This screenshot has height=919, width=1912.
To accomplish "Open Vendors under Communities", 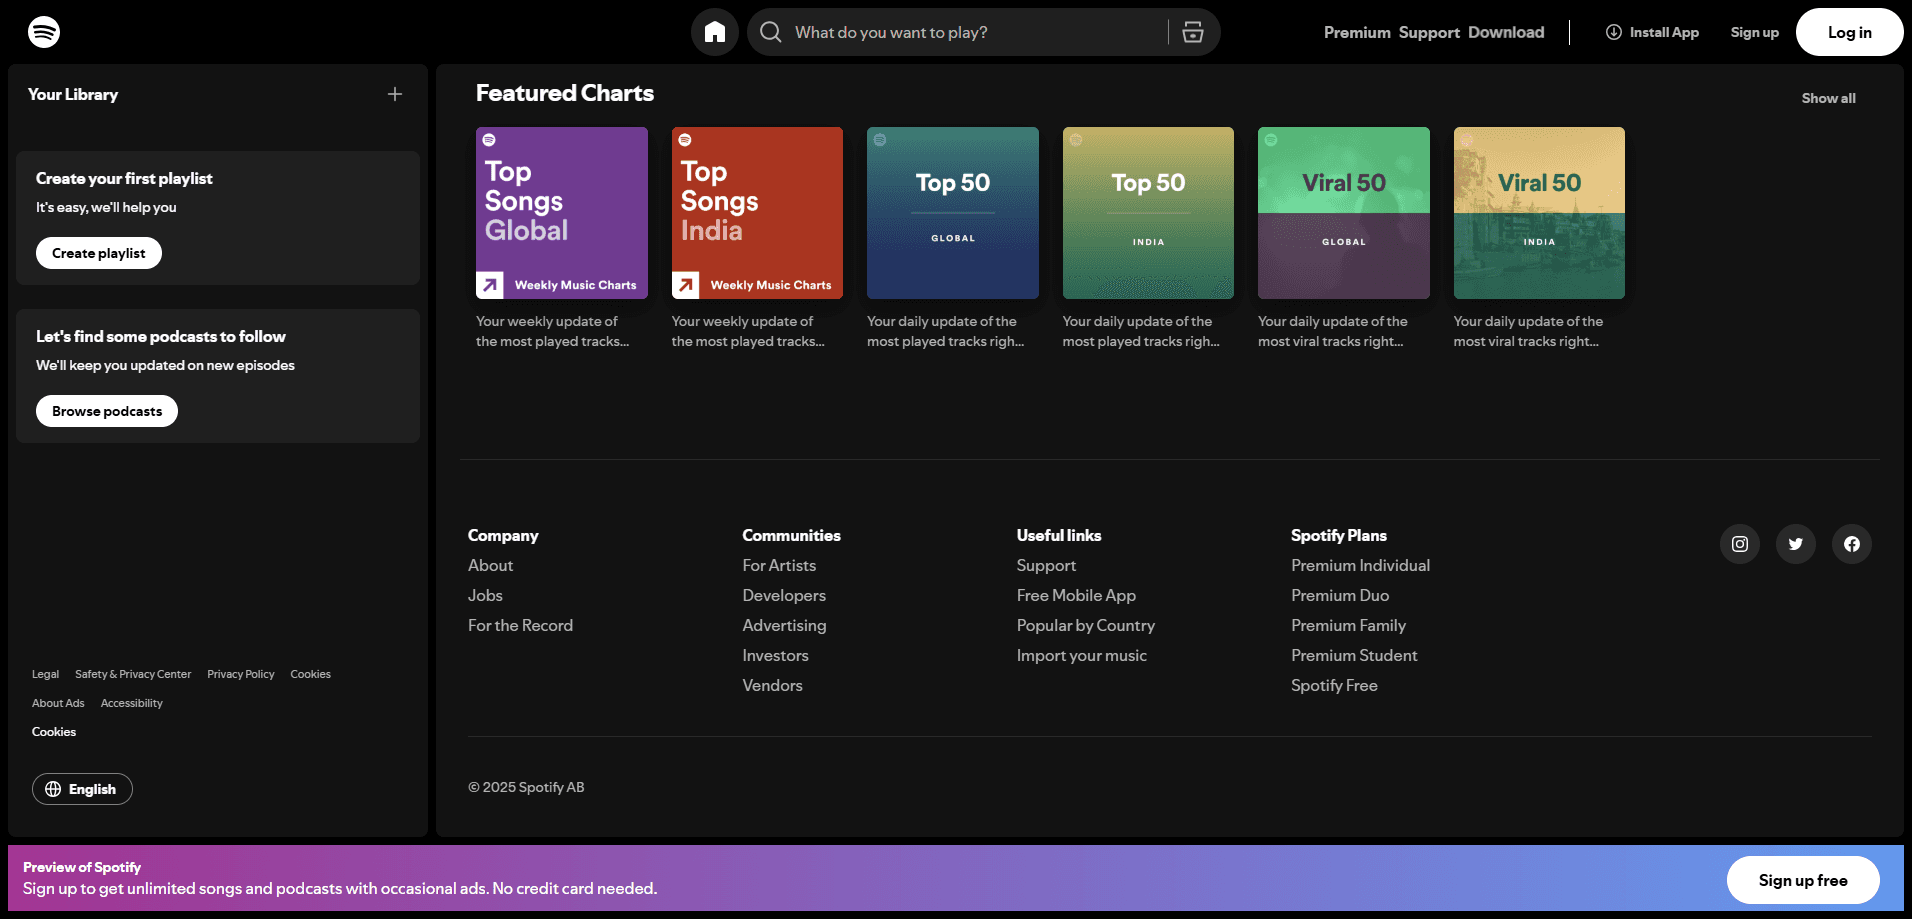I will pos(772,685).
